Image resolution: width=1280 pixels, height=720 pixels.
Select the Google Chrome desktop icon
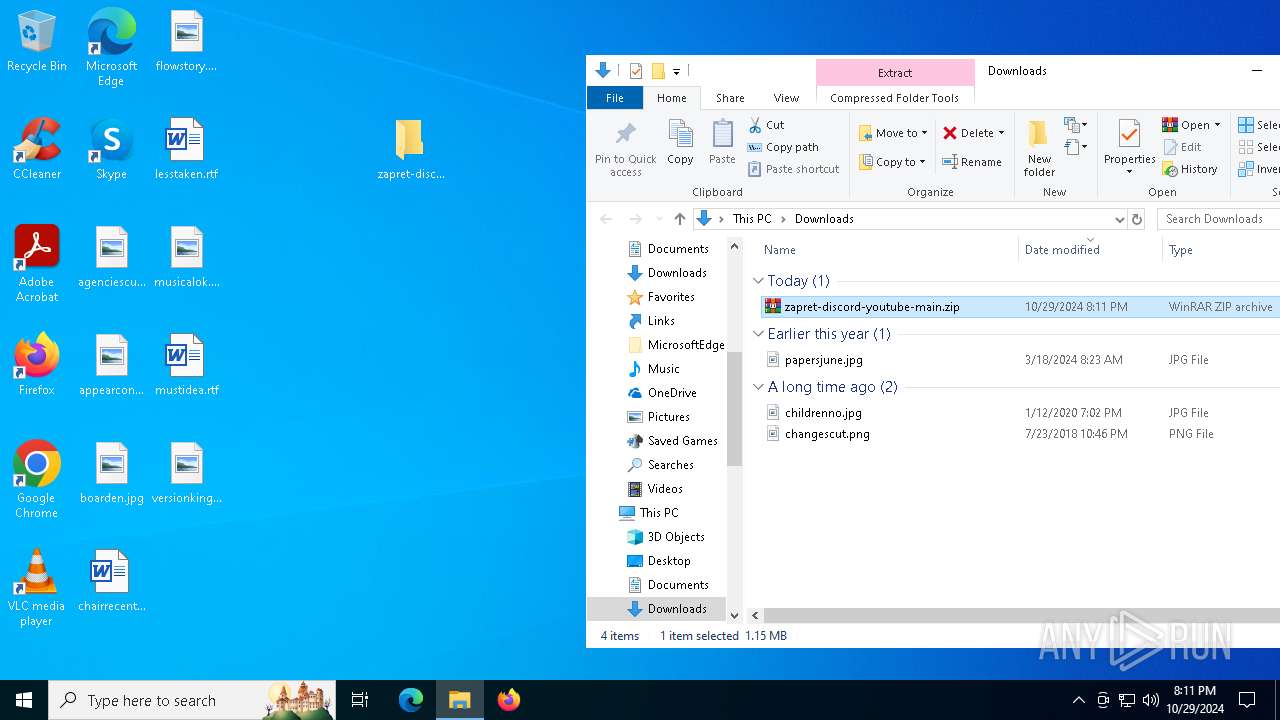coord(37,480)
